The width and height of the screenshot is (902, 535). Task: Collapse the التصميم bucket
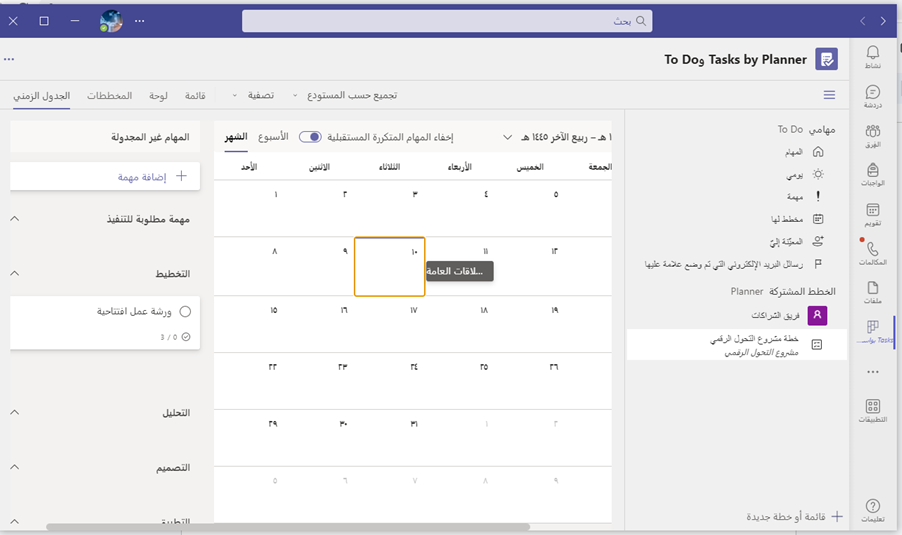[15, 467]
